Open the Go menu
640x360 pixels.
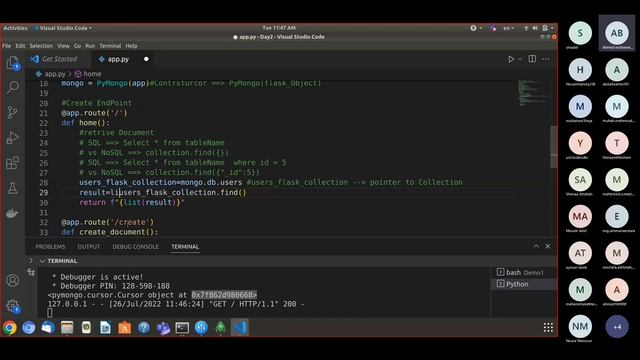[78, 46]
